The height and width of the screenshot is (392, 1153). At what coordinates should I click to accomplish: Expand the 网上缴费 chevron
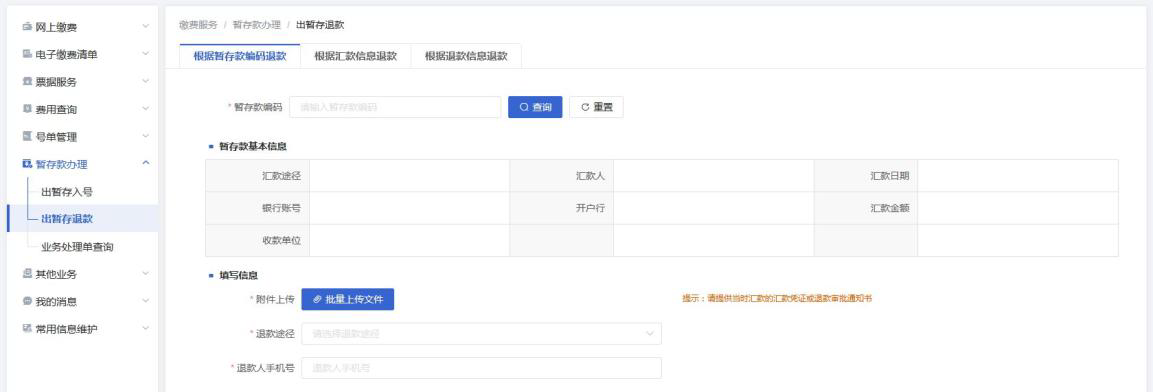146,26
